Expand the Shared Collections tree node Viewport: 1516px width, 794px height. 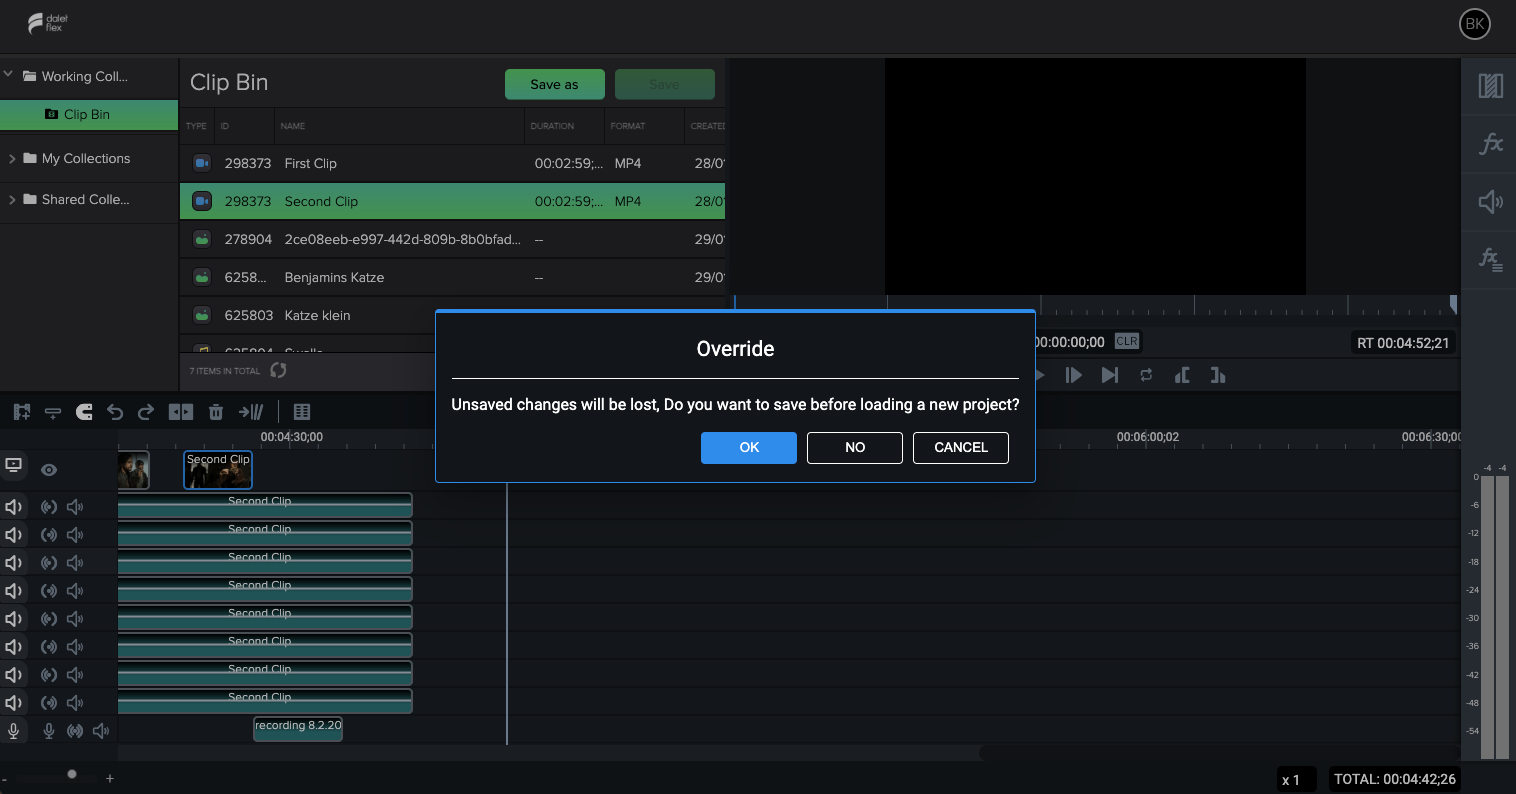point(12,199)
